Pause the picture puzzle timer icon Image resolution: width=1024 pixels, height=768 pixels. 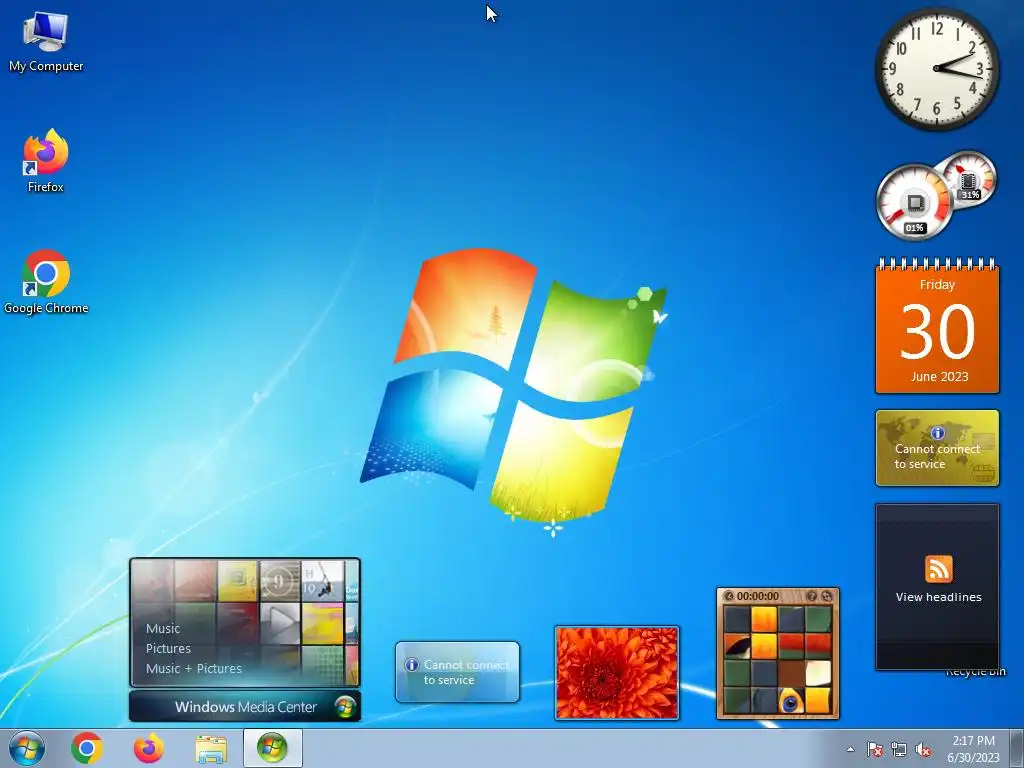pos(729,596)
